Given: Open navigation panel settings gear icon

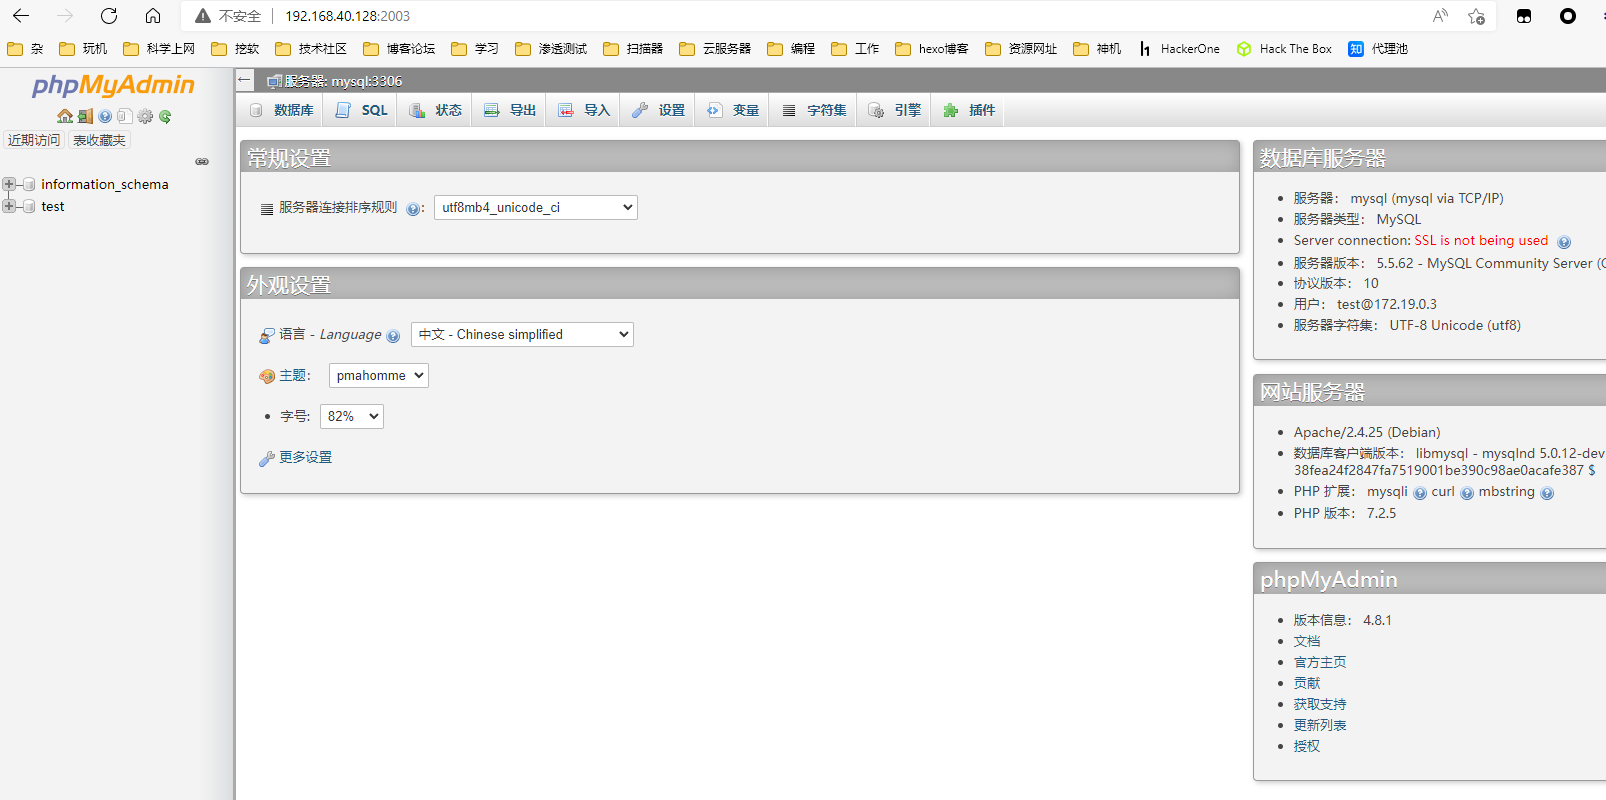Looking at the screenshot, I should pos(145,117).
